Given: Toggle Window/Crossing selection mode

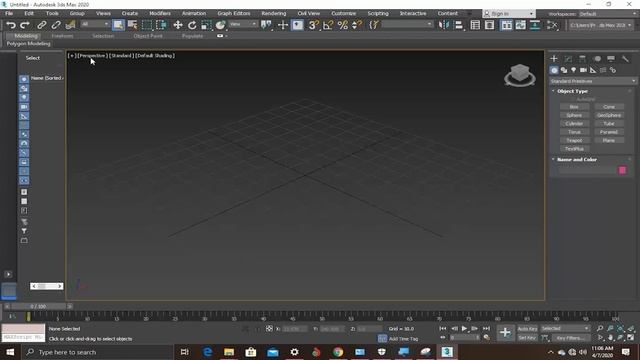Looking at the screenshot, I should pyautogui.click(x=161, y=25).
